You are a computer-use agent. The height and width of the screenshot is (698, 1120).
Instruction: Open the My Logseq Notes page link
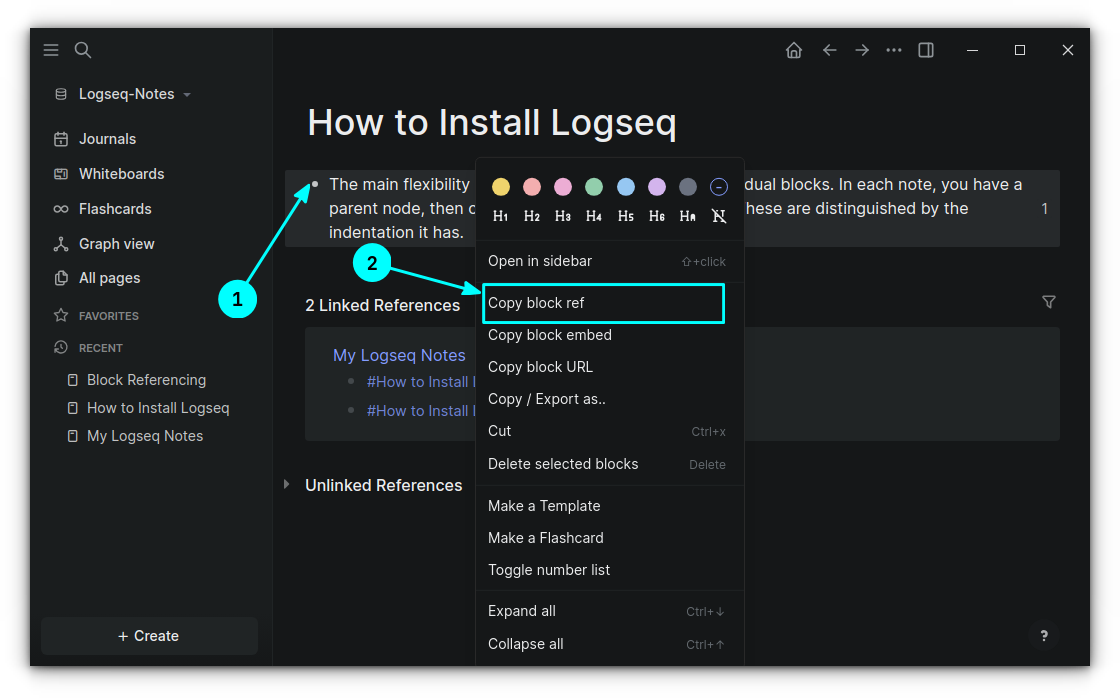(399, 355)
